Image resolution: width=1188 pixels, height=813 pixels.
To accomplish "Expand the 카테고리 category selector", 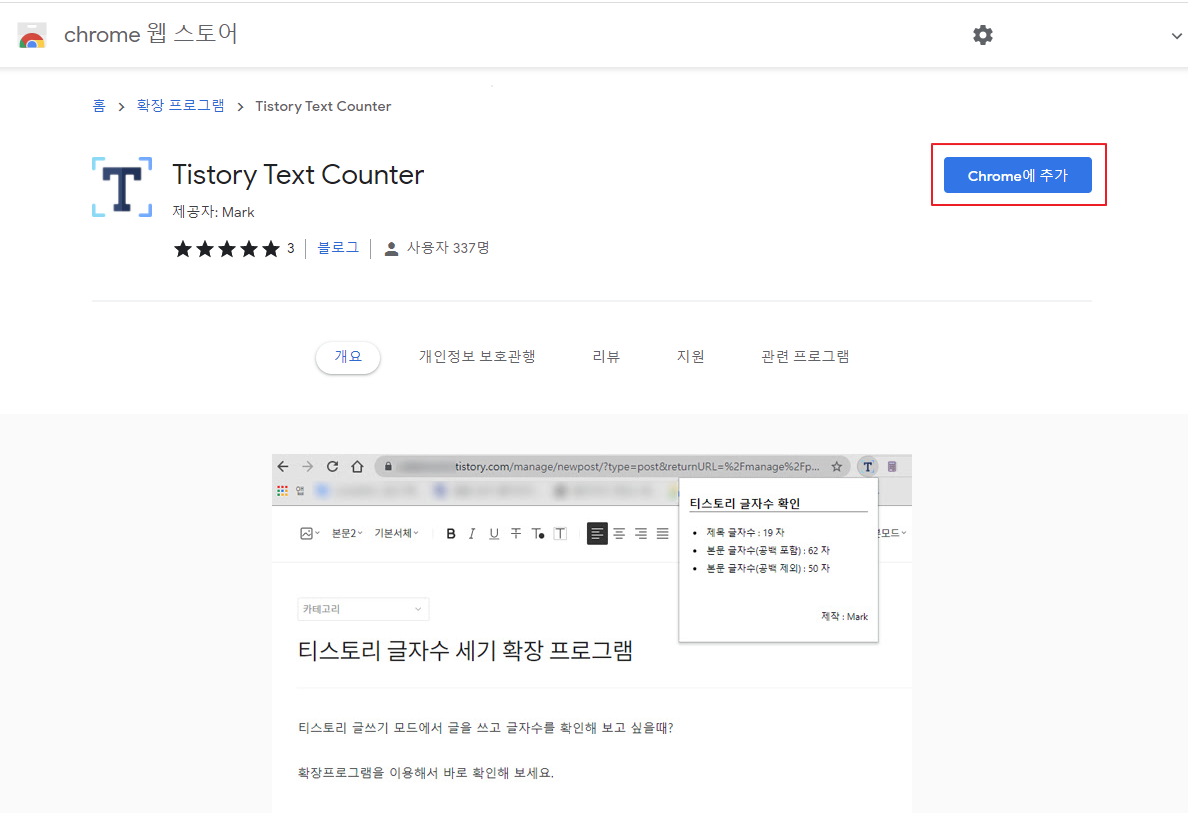I will [x=363, y=608].
